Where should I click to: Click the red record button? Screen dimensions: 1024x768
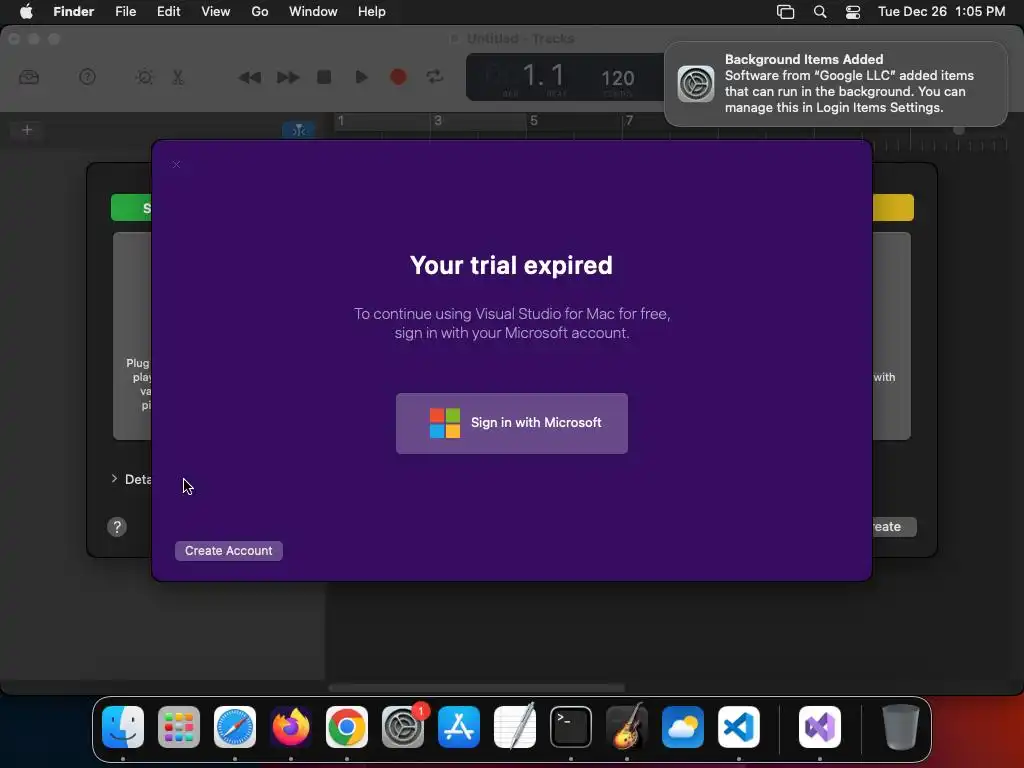(398, 77)
